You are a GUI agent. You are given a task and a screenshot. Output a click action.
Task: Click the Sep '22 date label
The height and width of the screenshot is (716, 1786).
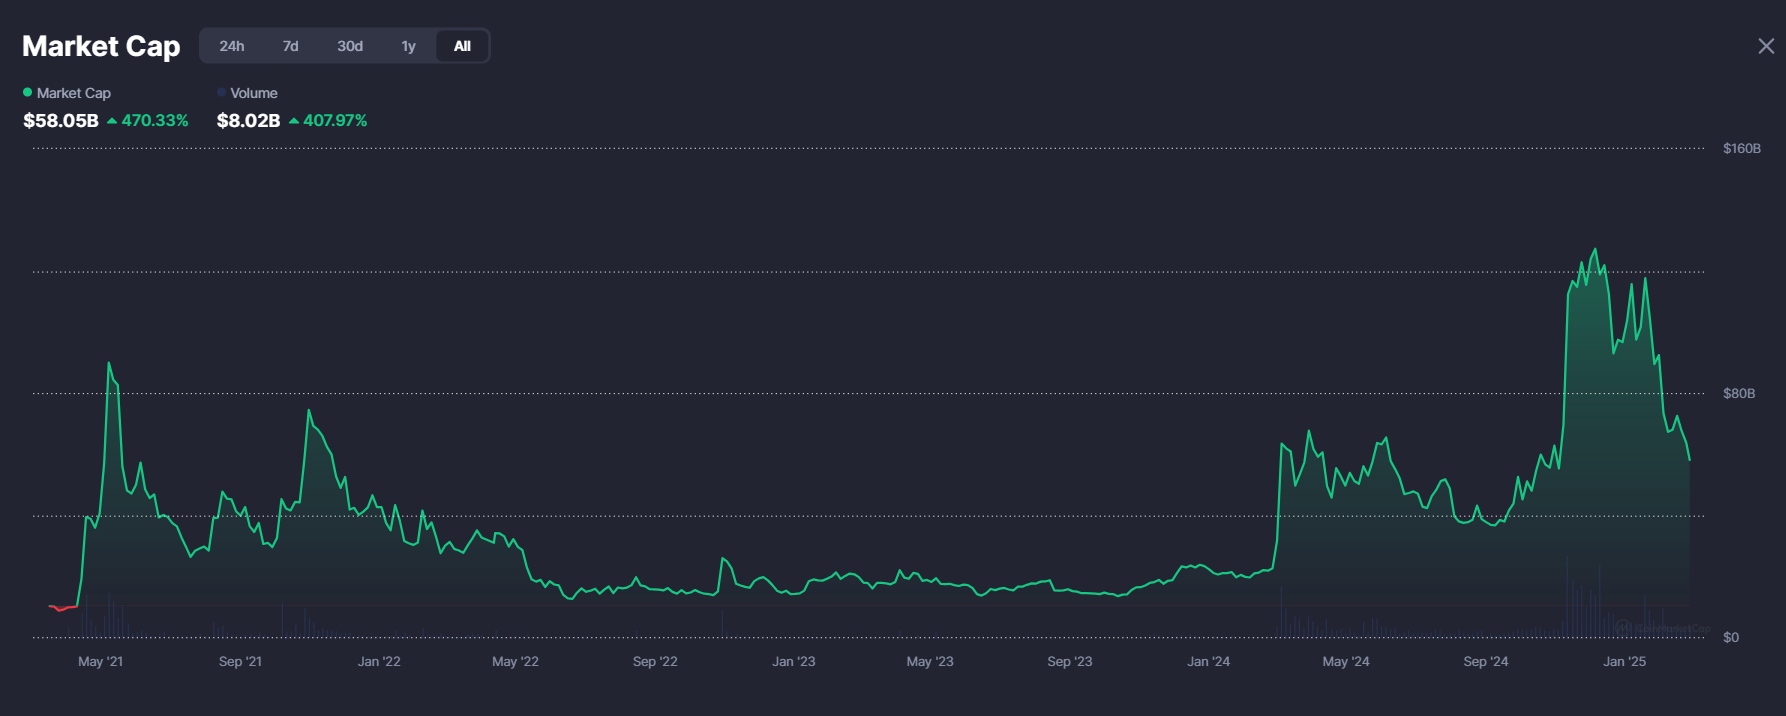coord(655,661)
